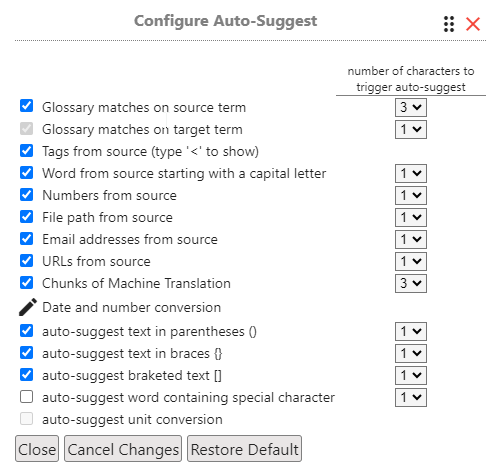The width and height of the screenshot is (494, 476).
Task: Enable auto-suggest word containing special character
Action: 26,397
